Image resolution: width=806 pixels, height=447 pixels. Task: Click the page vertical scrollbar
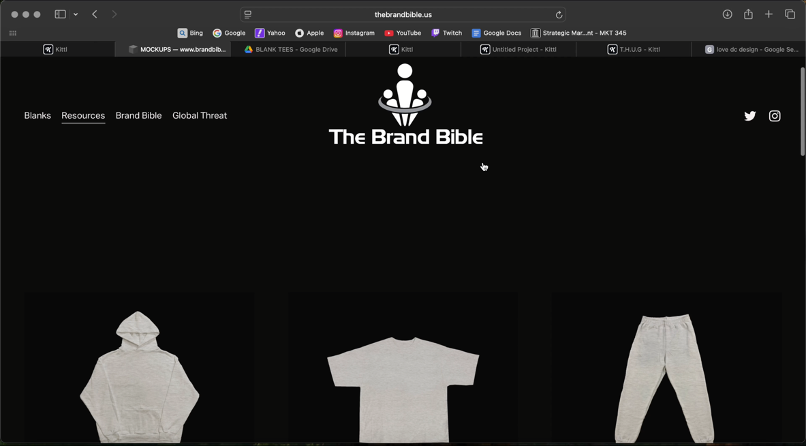(x=803, y=111)
